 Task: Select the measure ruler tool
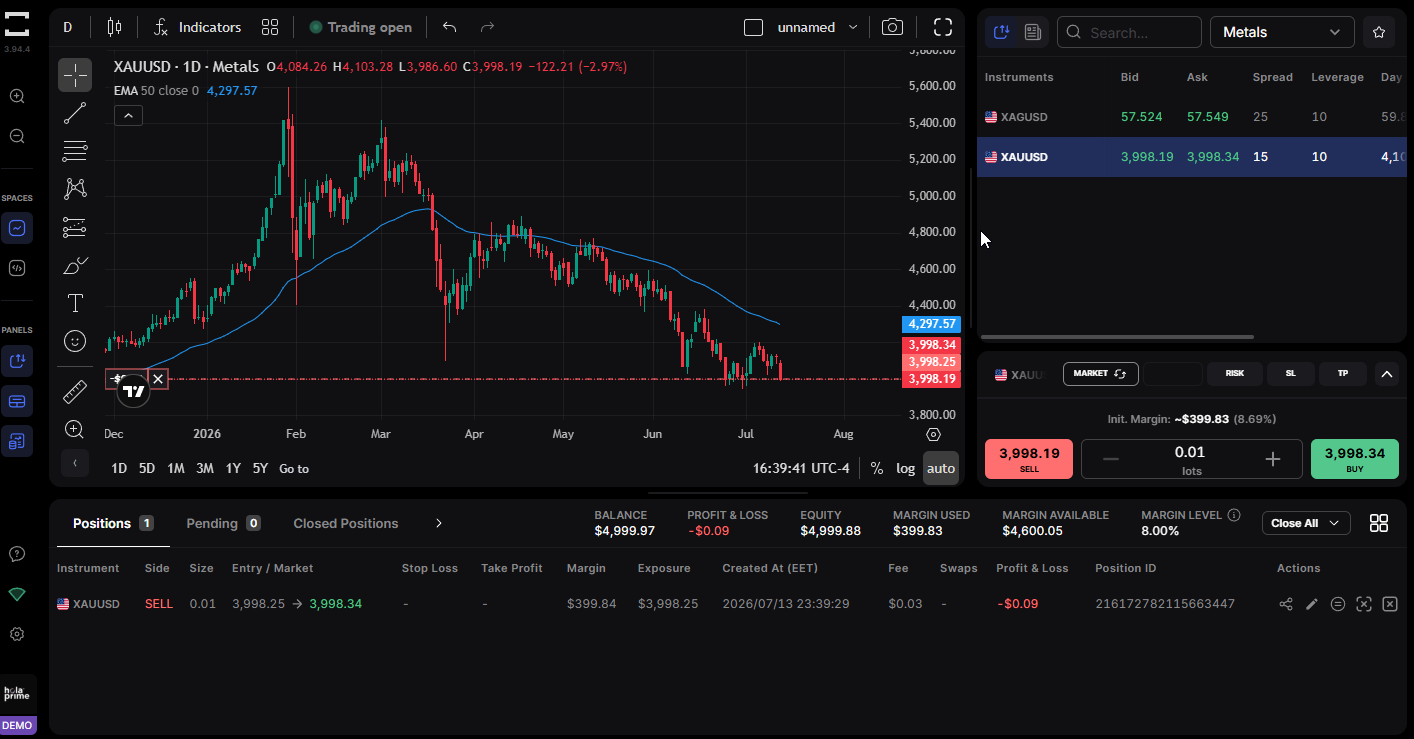[75, 391]
